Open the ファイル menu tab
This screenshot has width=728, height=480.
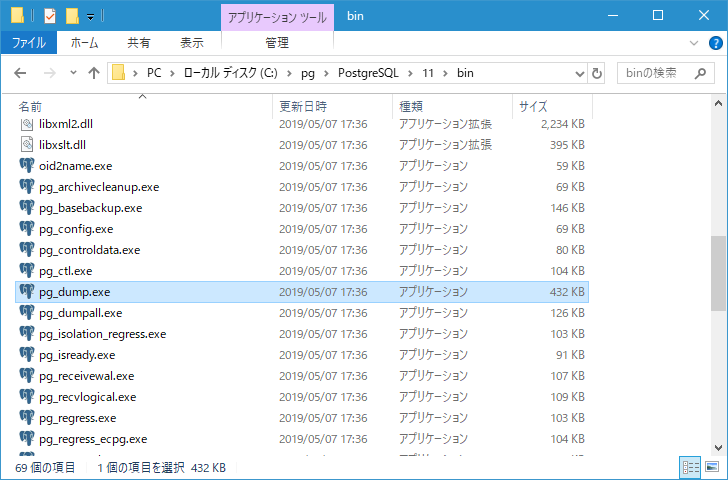(x=29, y=43)
